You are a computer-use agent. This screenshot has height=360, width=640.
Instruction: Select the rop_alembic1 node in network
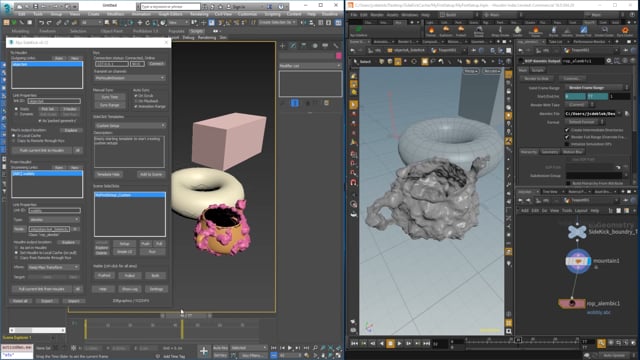[571, 303]
